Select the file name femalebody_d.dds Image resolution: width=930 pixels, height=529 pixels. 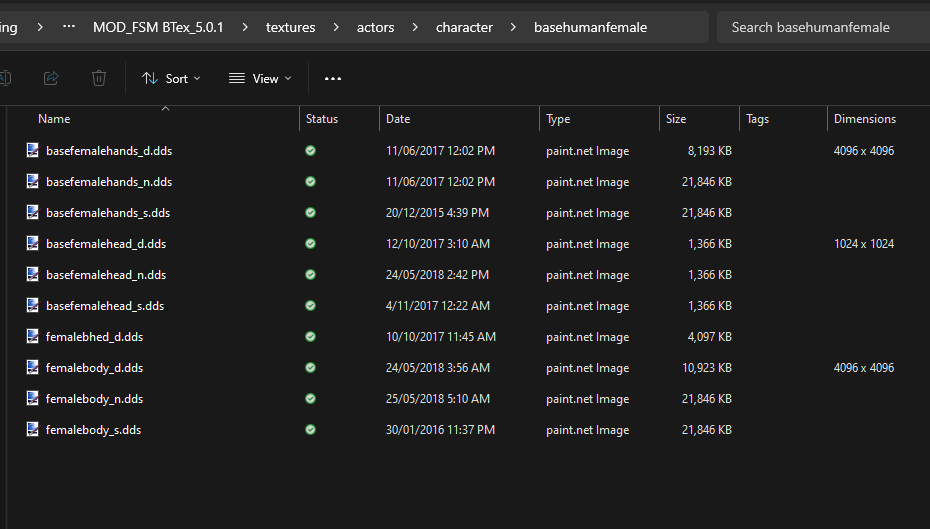pyautogui.click(x=94, y=368)
